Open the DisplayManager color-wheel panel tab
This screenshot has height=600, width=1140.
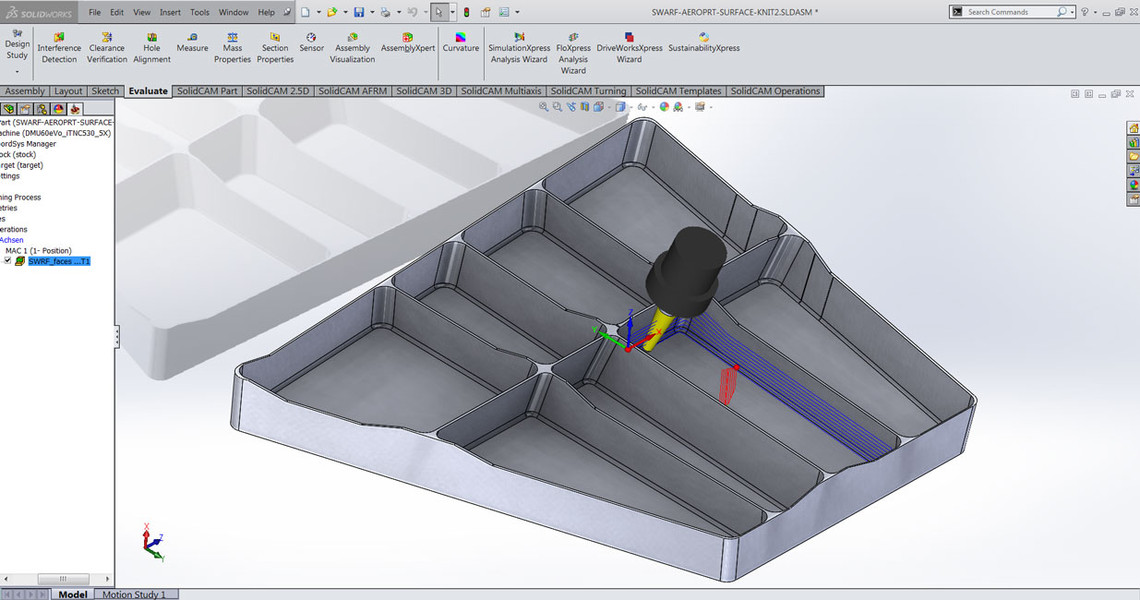59,109
